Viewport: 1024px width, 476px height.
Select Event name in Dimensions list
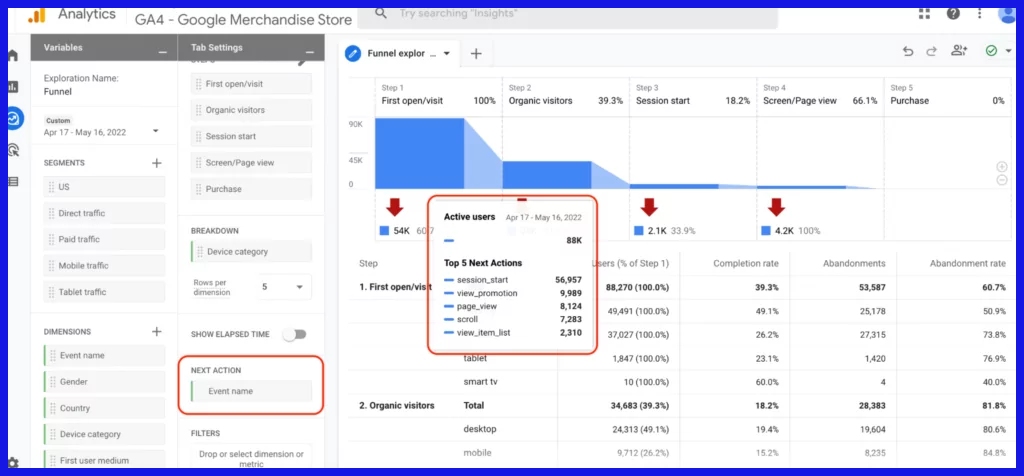pyautogui.click(x=104, y=355)
